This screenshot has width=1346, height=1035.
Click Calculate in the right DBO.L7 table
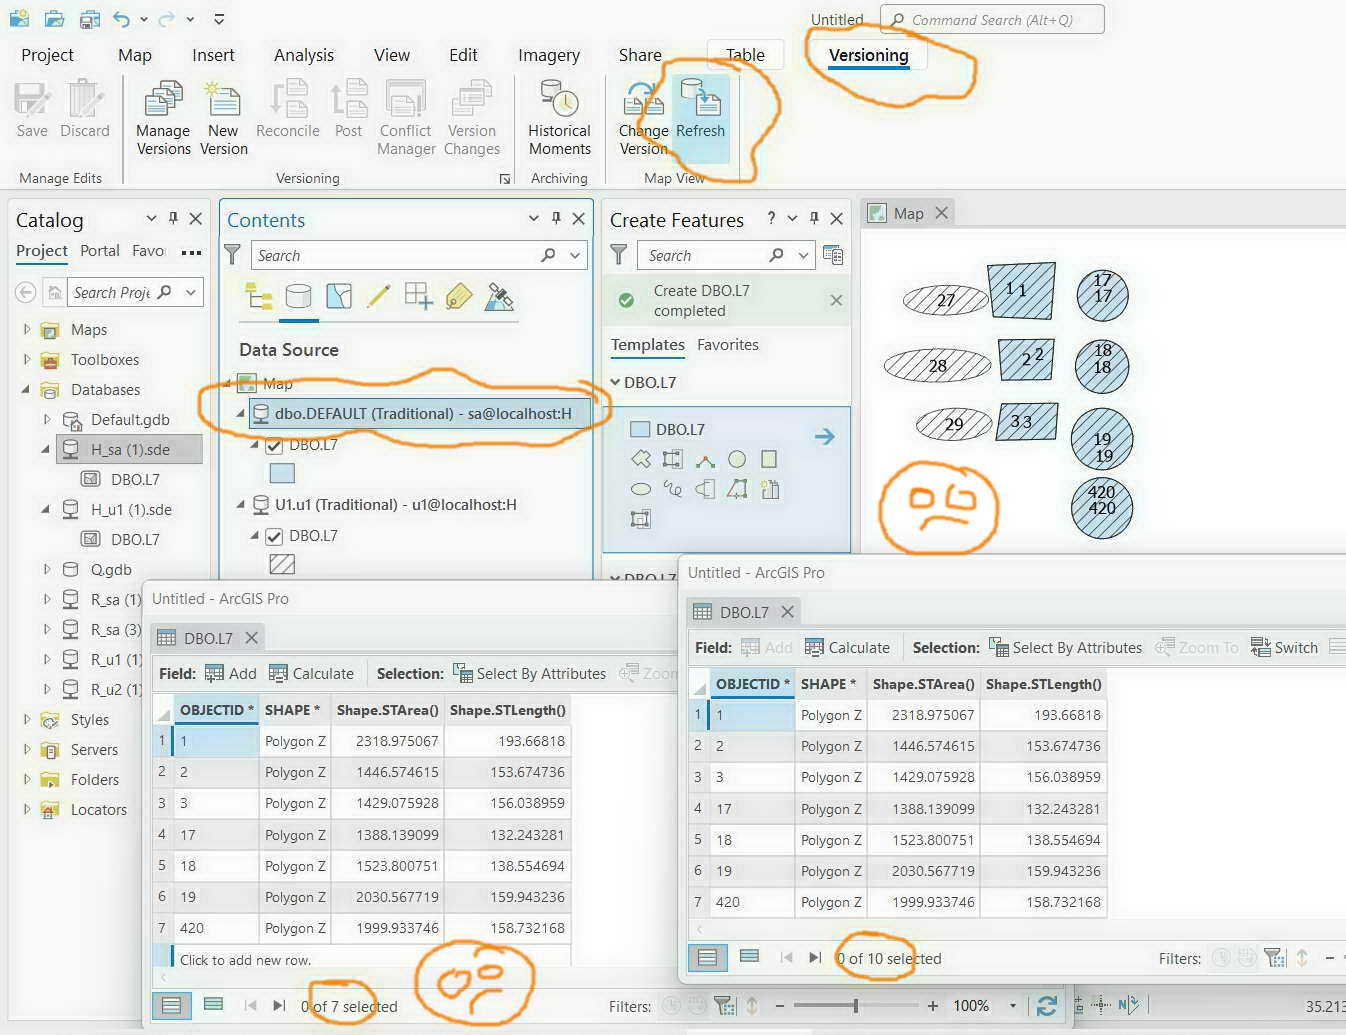[x=847, y=647]
